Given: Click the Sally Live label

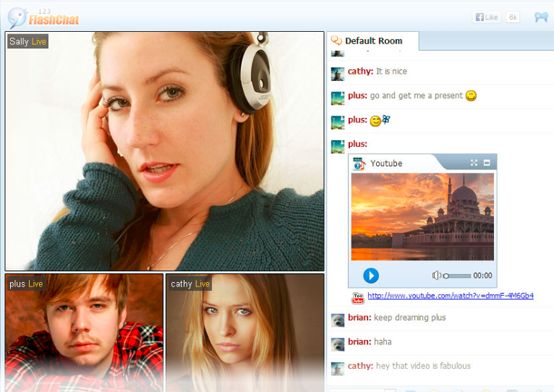Looking at the screenshot, I should (x=28, y=41).
